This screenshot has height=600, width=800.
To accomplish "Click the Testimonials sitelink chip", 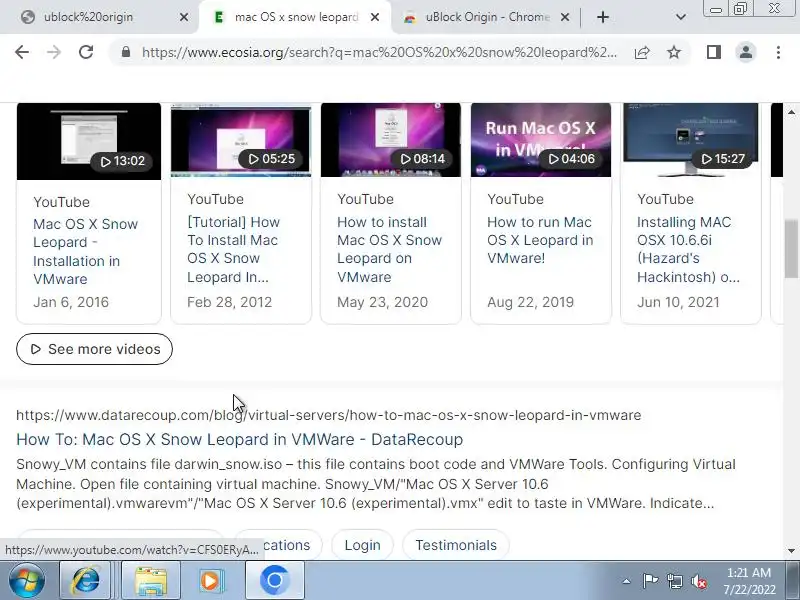I will (x=456, y=545).
